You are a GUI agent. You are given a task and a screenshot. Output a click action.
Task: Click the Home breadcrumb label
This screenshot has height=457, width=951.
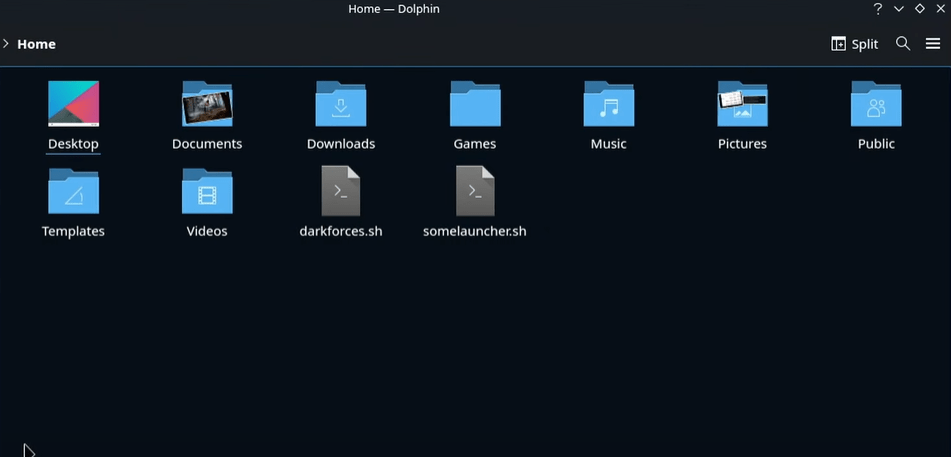pyautogui.click(x=36, y=44)
